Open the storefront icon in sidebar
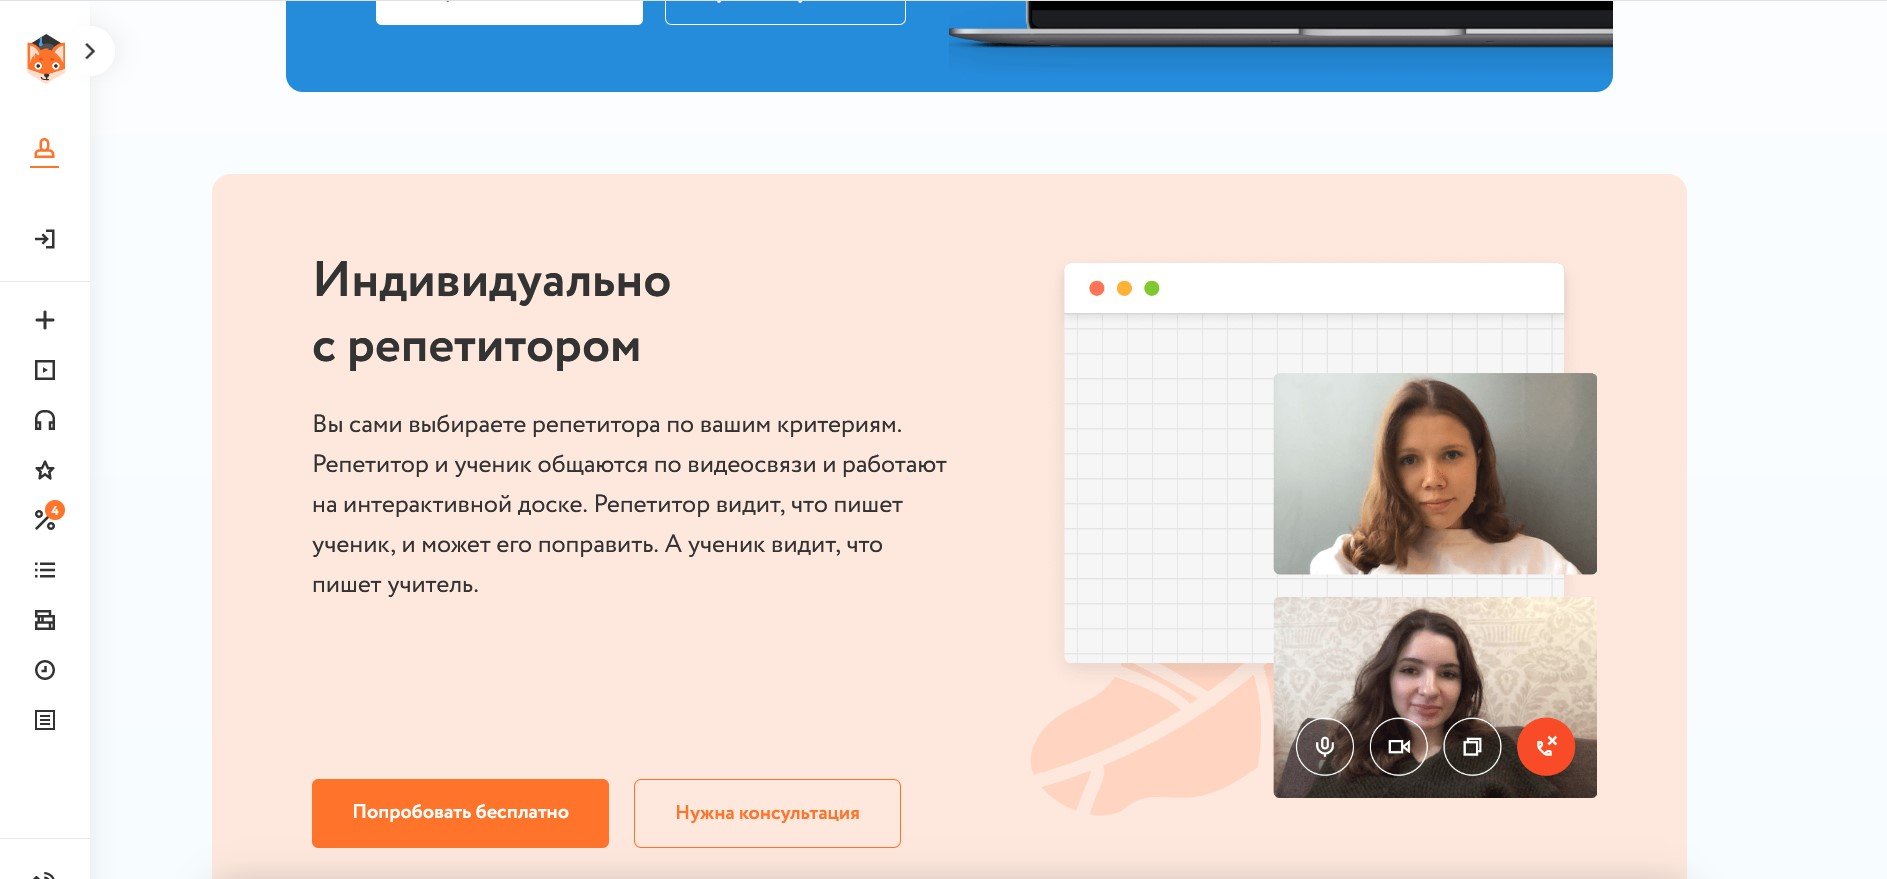This screenshot has height=879, width=1887. click(x=44, y=620)
